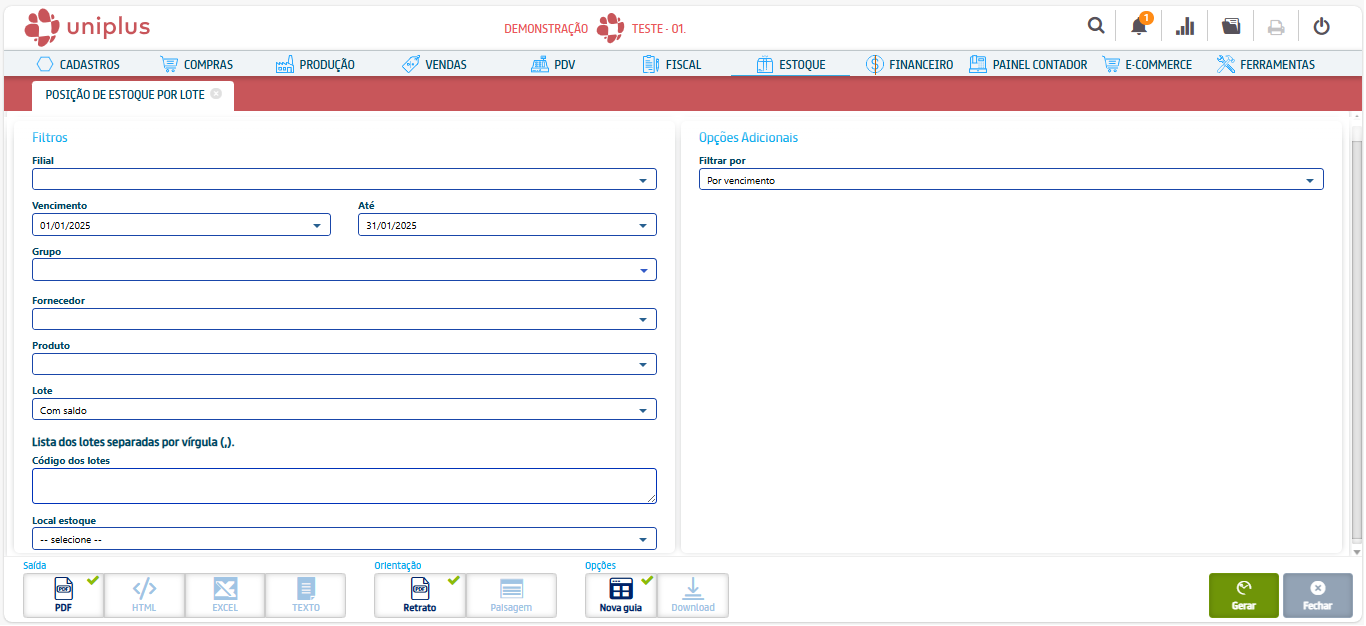Open the search magnifier icon
This screenshot has width=1366, height=626.
[1096, 26]
